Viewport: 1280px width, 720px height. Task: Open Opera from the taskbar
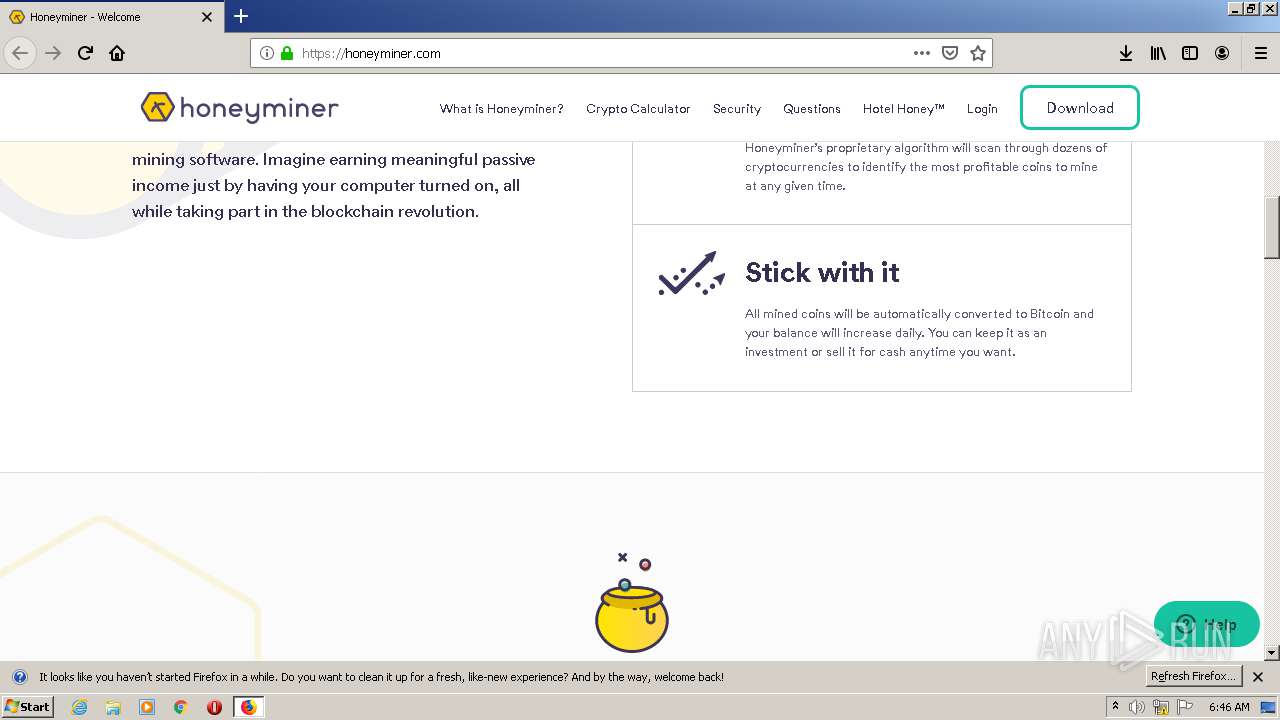(x=214, y=707)
